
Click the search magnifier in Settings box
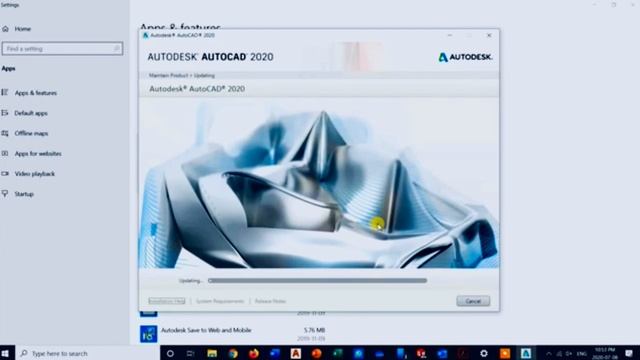[116, 49]
